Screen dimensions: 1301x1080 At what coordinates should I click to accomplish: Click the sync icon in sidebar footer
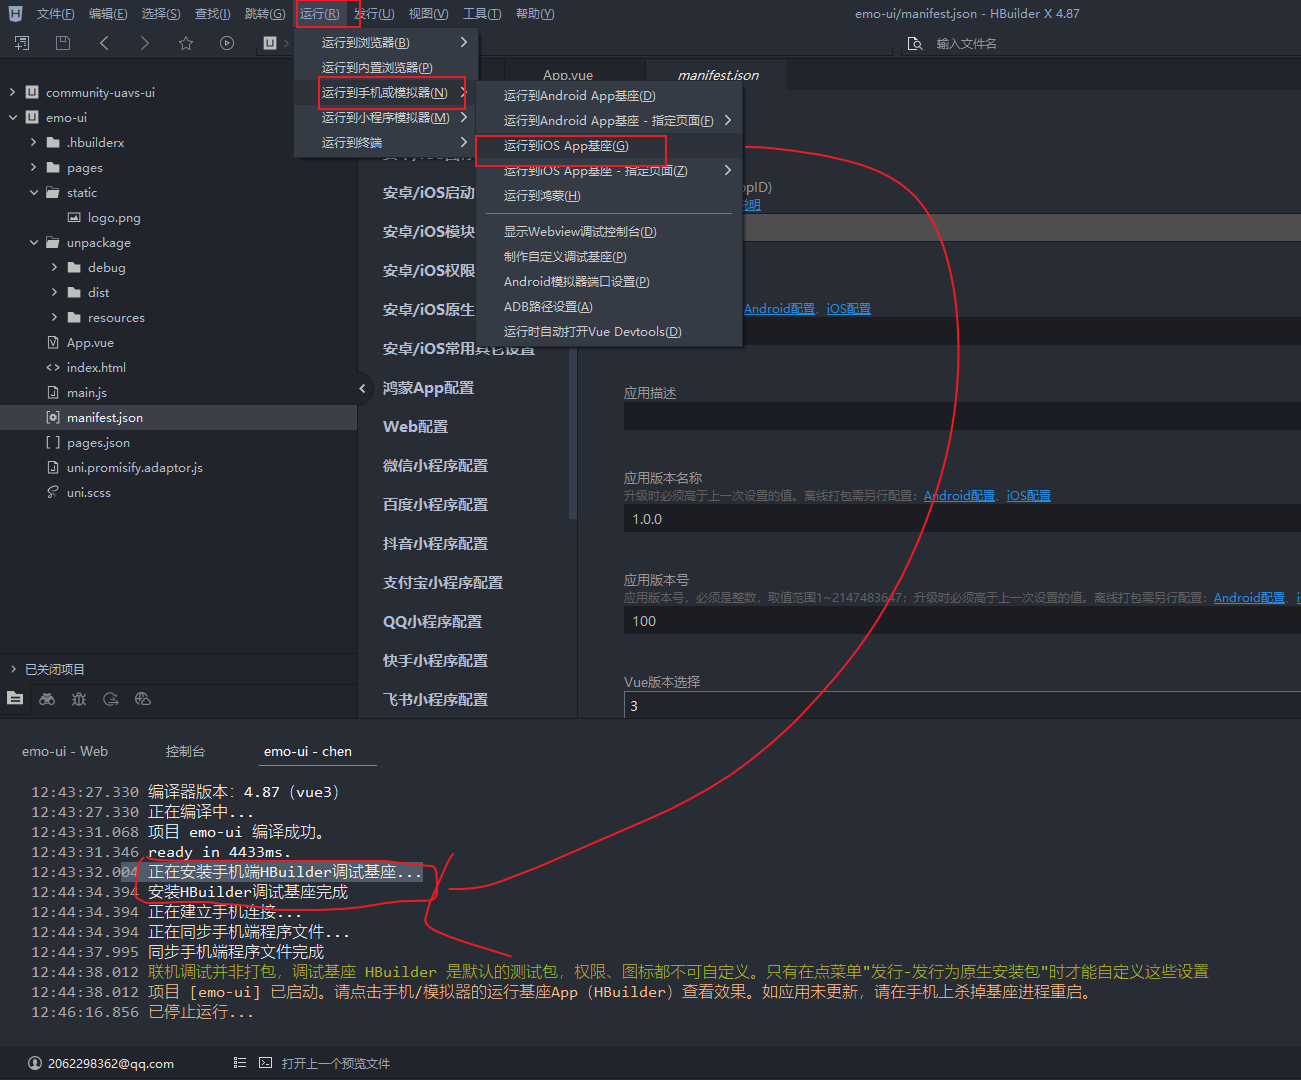[x=111, y=699]
